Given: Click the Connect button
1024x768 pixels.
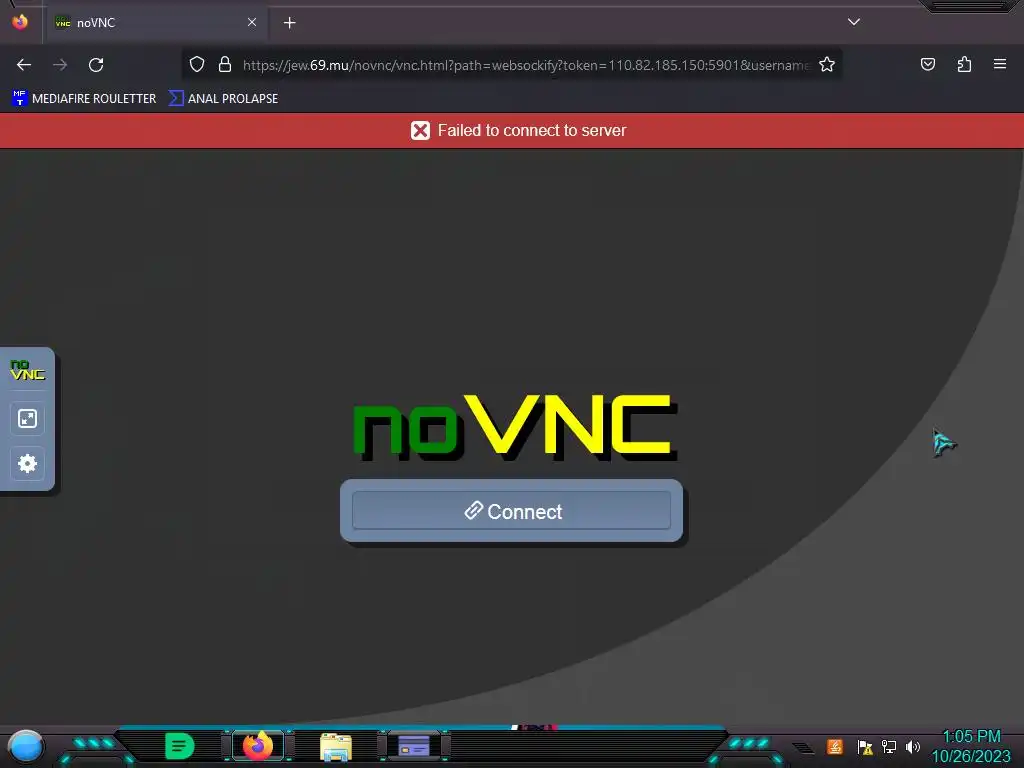Looking at the screenshot, I should [x=511, y=511].
